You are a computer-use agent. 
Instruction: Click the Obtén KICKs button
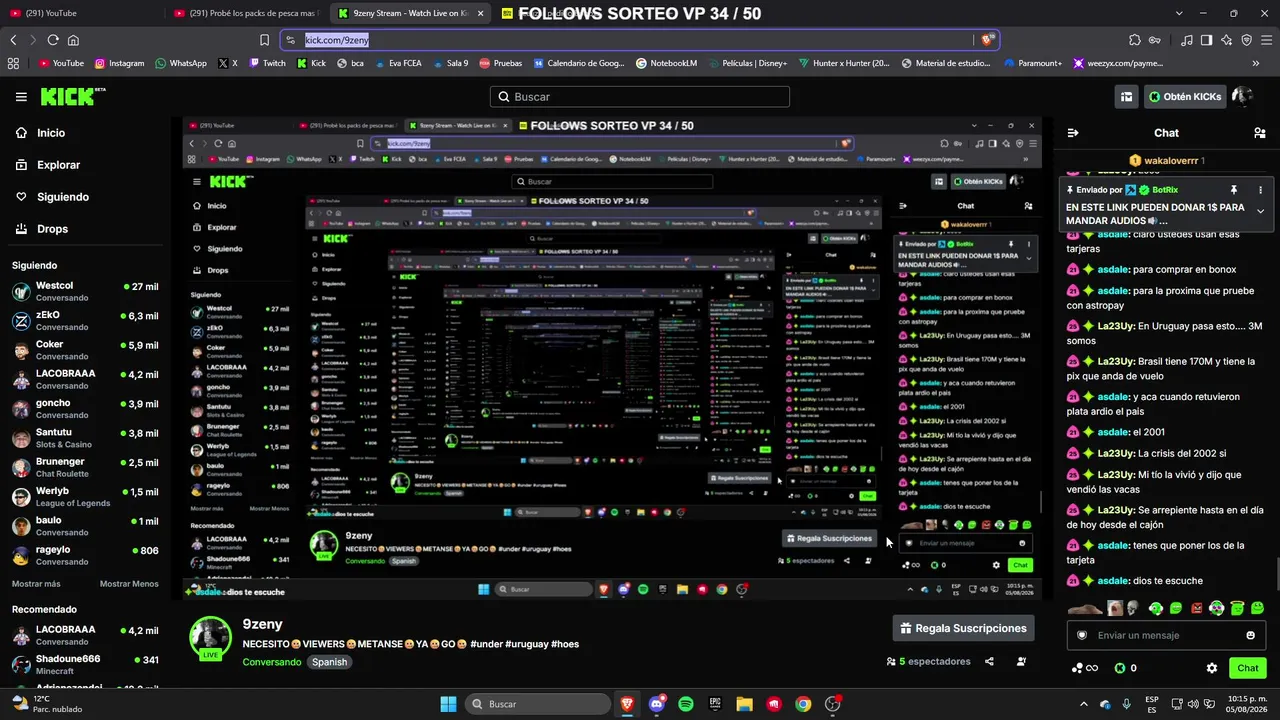1185,97
